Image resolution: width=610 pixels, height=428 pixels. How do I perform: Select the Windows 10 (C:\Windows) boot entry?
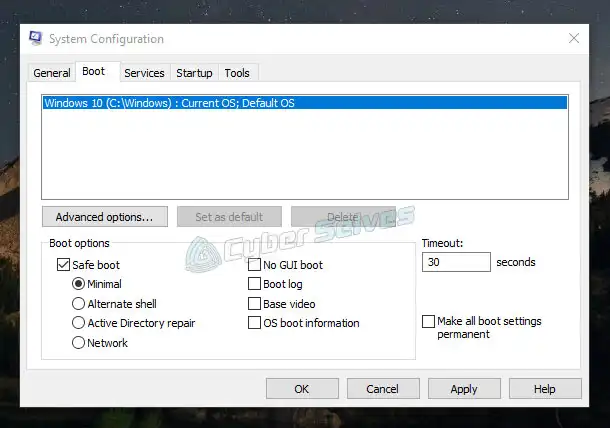click(305, 103)
